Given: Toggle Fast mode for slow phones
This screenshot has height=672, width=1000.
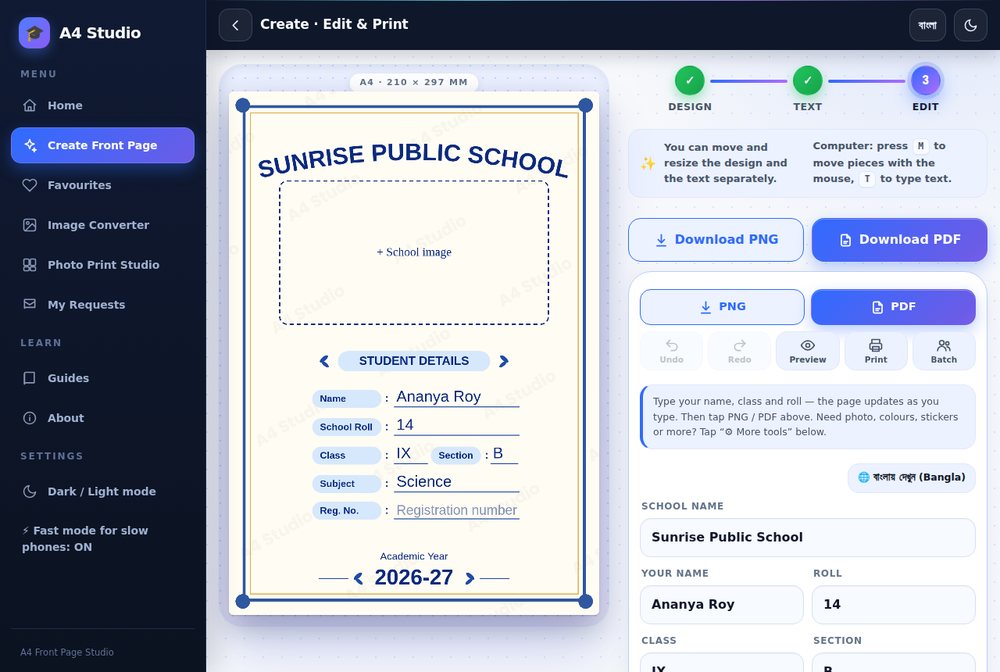Looking at the screenshot, I should click(x=103, y=539).
